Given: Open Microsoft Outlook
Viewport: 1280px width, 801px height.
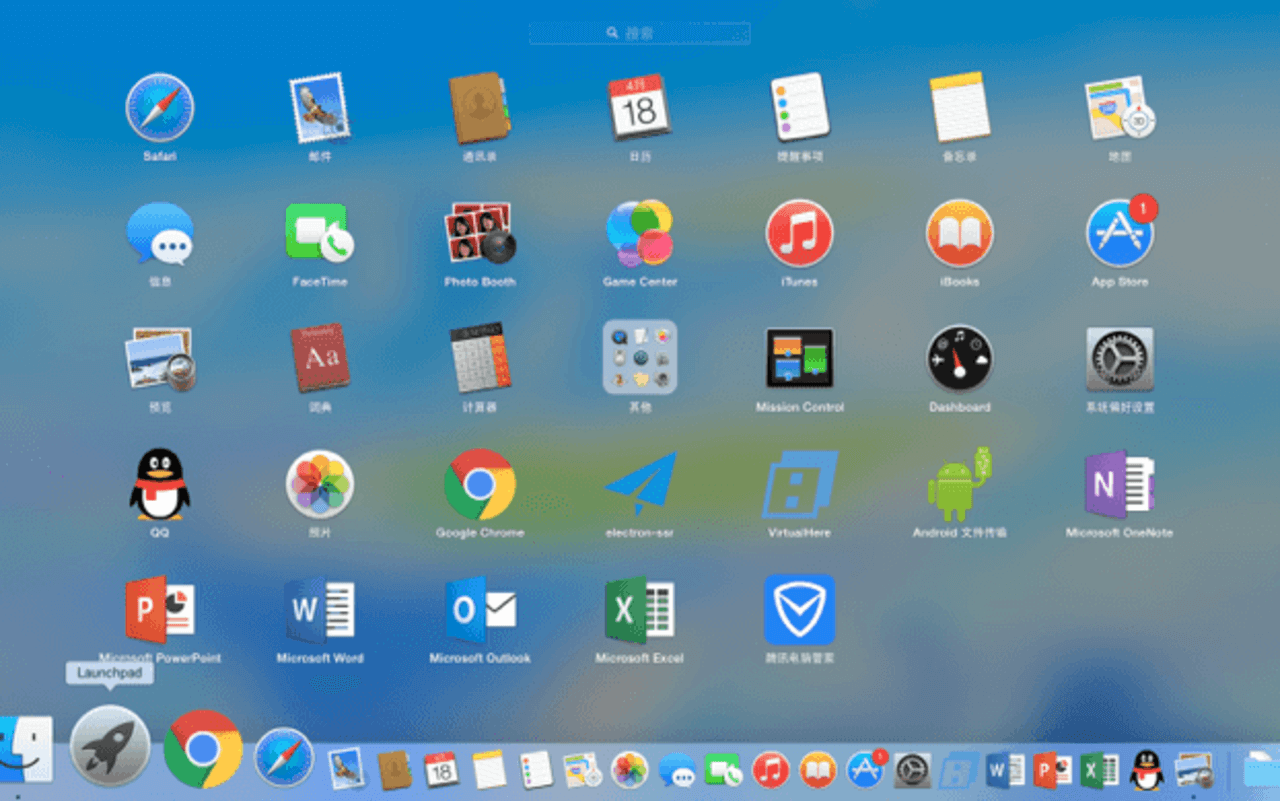Looking at the screenshot, I should (x=480, y=609).
